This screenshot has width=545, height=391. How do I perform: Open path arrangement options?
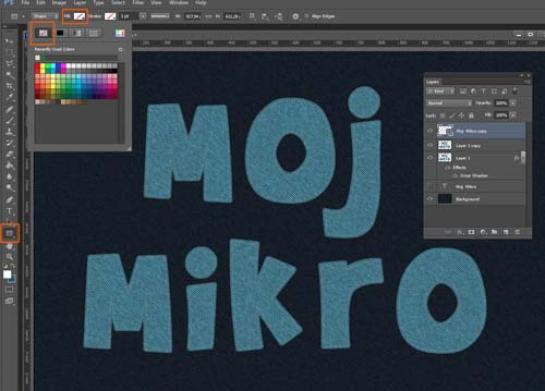279,16
